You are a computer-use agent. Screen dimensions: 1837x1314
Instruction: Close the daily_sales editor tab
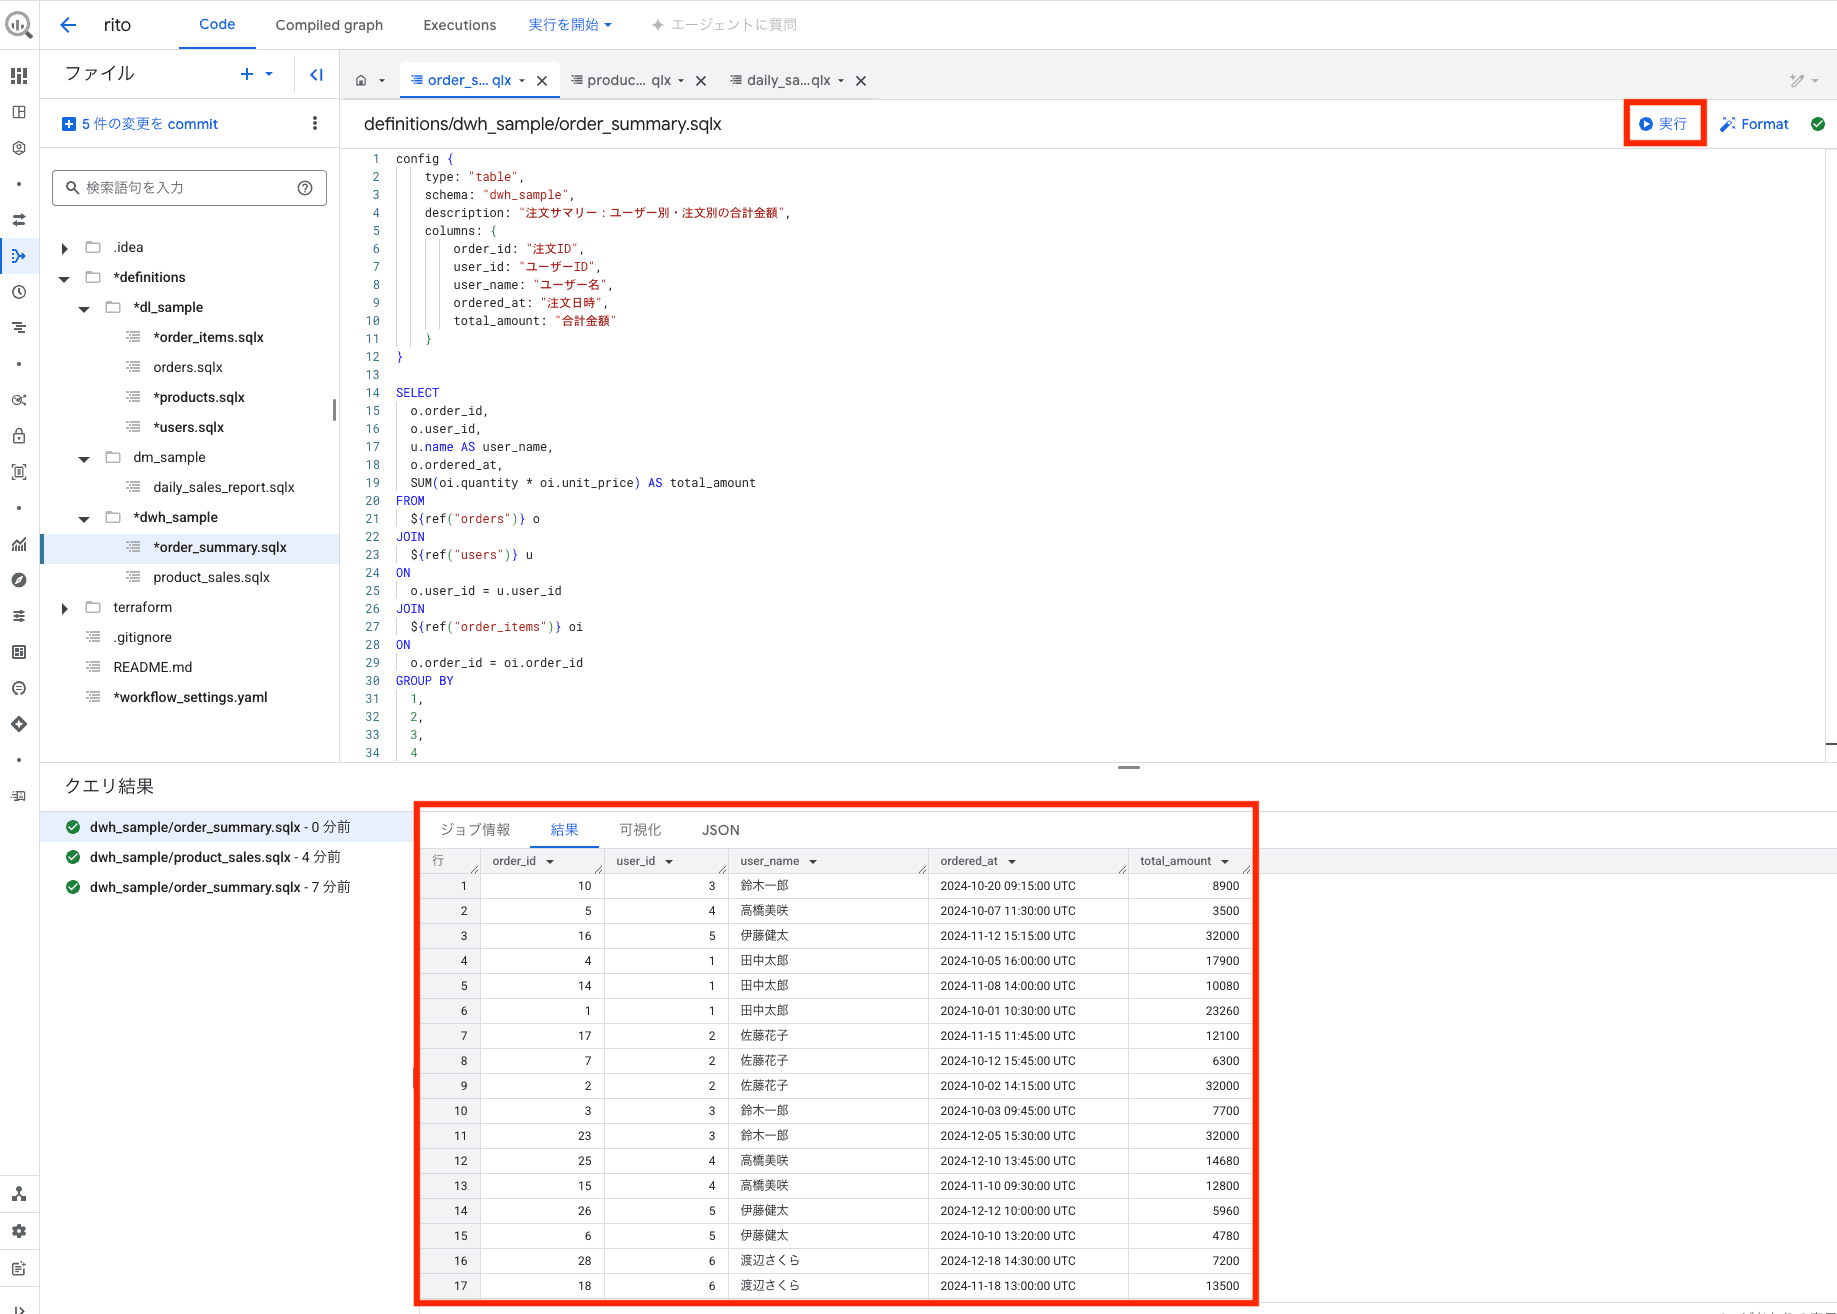pos(861,81)
